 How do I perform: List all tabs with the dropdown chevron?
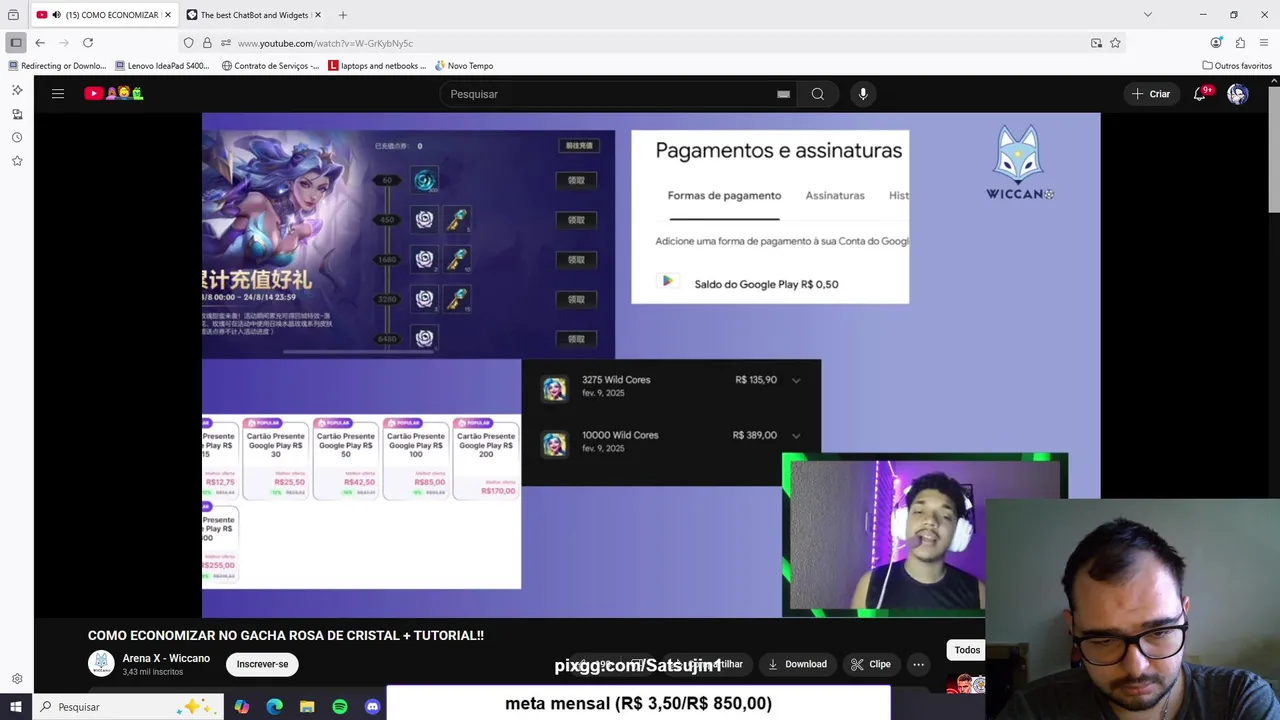[1148, 15]
